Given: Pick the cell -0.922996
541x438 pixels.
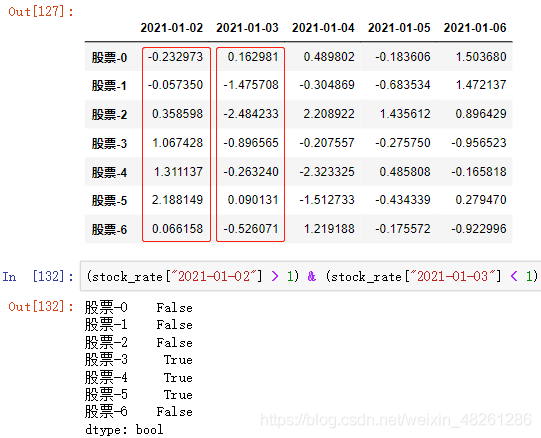Looking at the screenshot, I should point(479,229).
